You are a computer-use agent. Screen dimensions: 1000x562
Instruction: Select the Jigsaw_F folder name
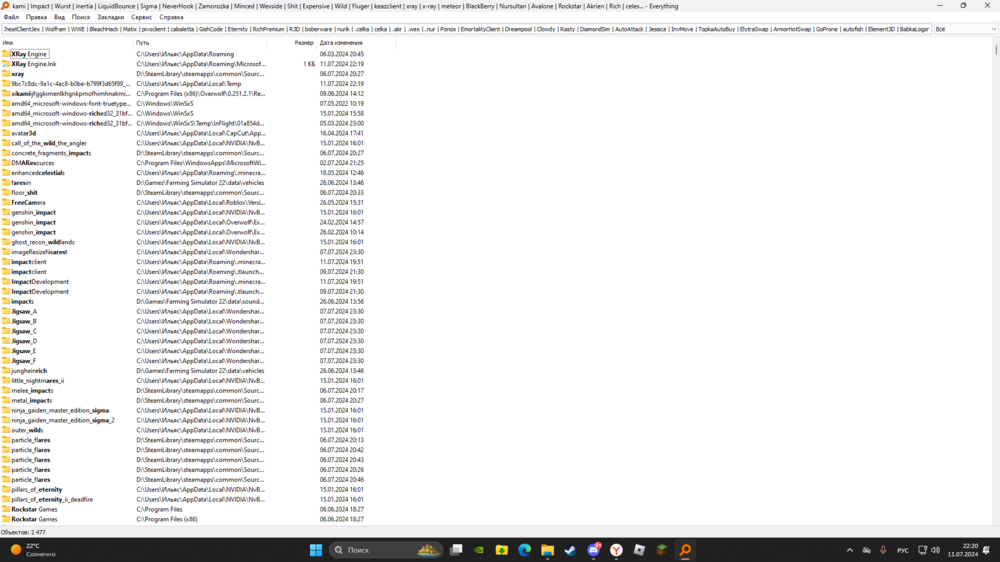tap(24, 361)
